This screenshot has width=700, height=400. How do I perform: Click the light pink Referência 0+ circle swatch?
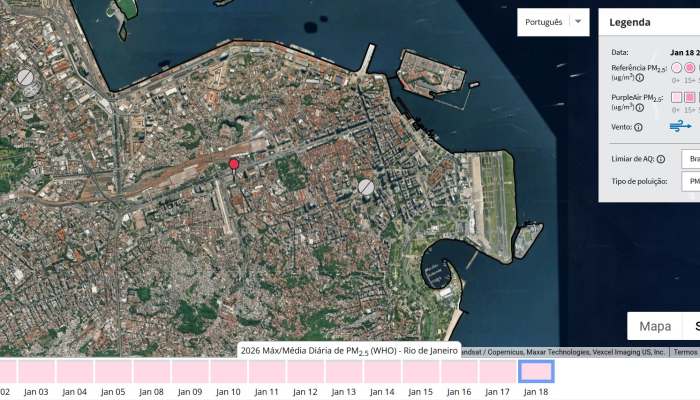pos(677,67)
